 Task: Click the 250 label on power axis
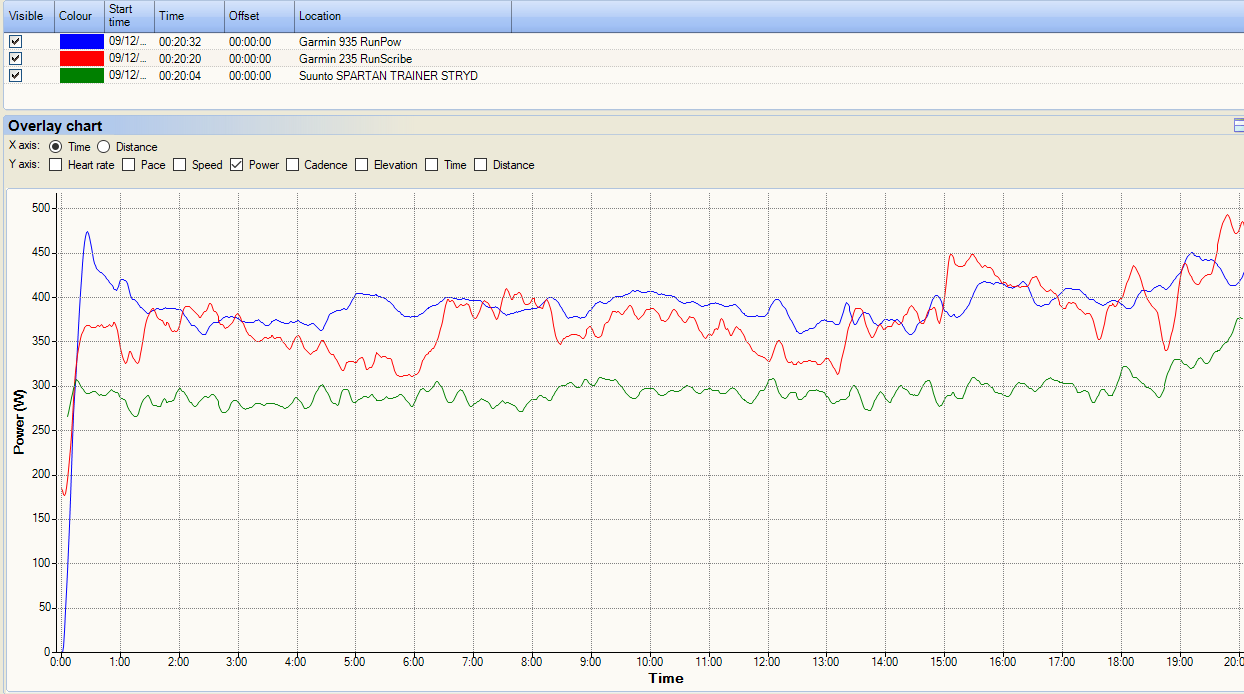(41, 430)
